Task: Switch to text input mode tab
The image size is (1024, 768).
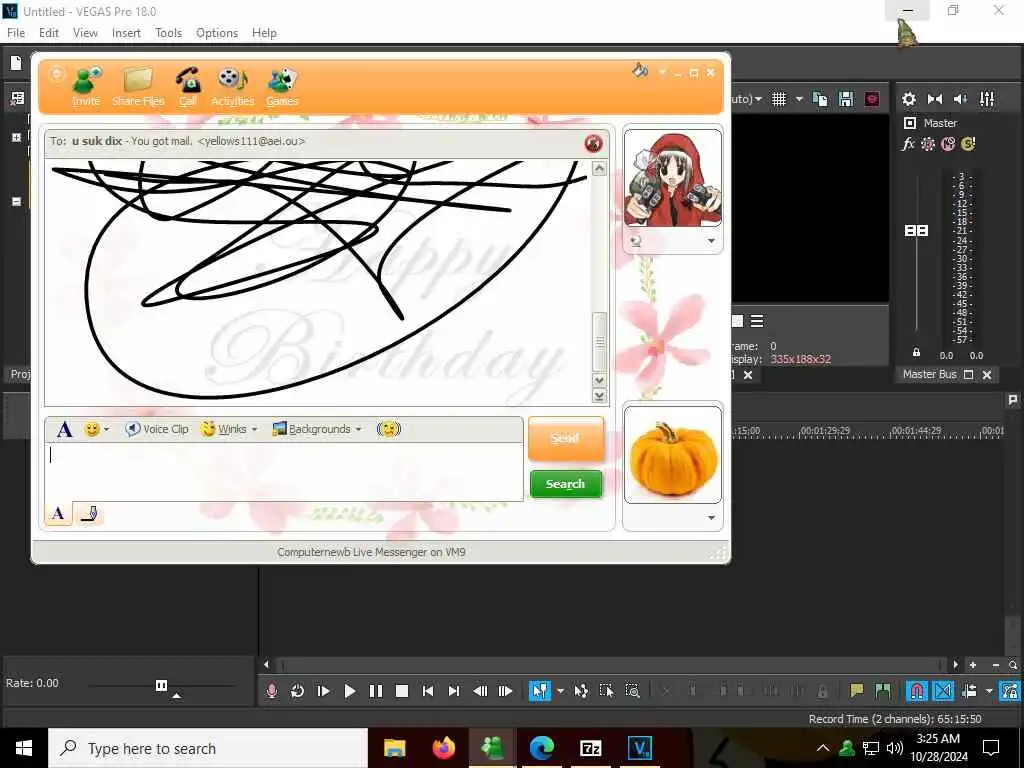Action: tap(58, 514)
